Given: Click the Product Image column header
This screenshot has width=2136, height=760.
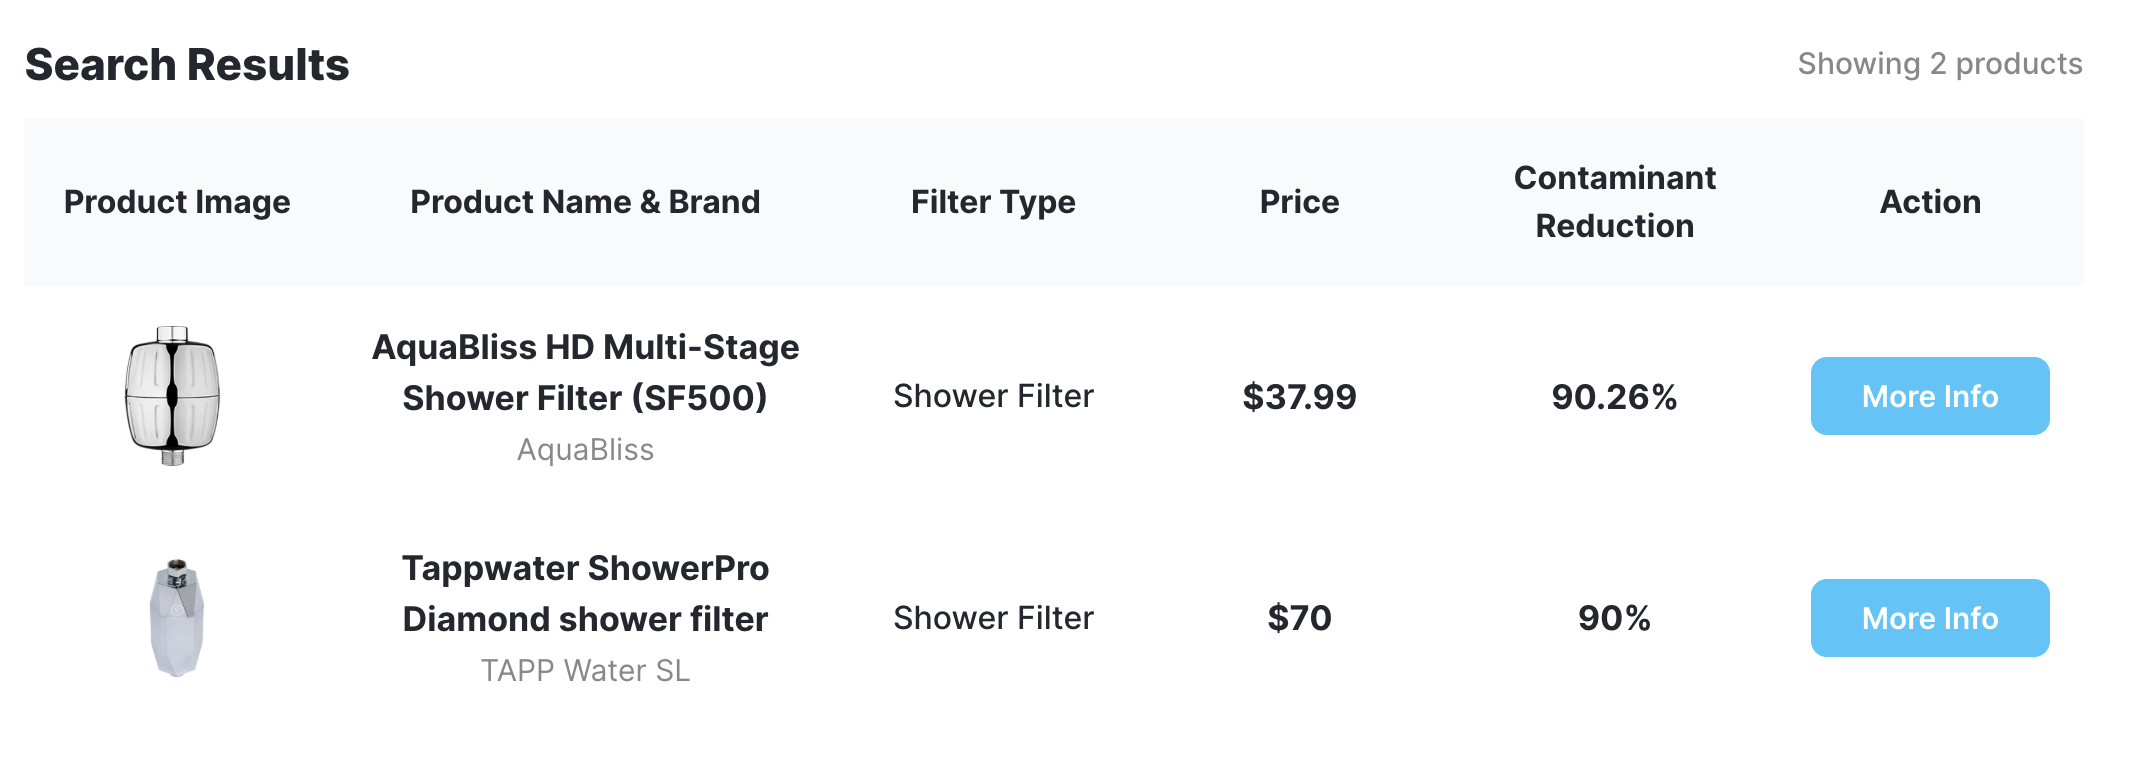Looking at the screenshot, I should (x=177, y=202).
